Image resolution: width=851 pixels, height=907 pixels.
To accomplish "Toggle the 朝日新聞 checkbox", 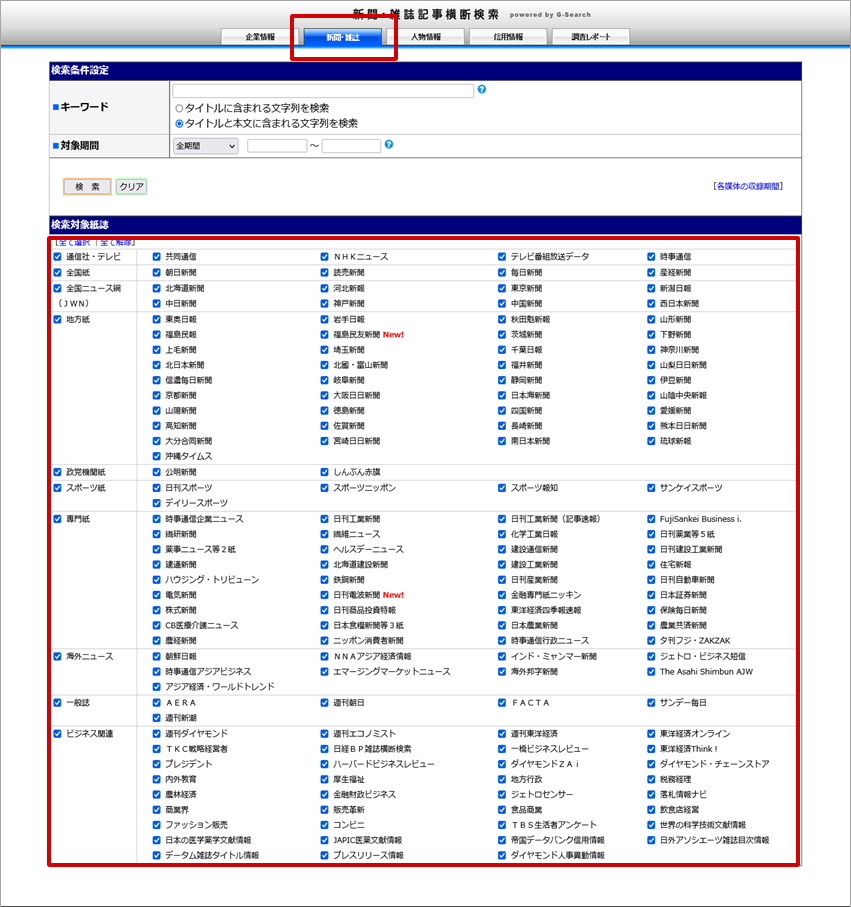I will pos(157,272).
